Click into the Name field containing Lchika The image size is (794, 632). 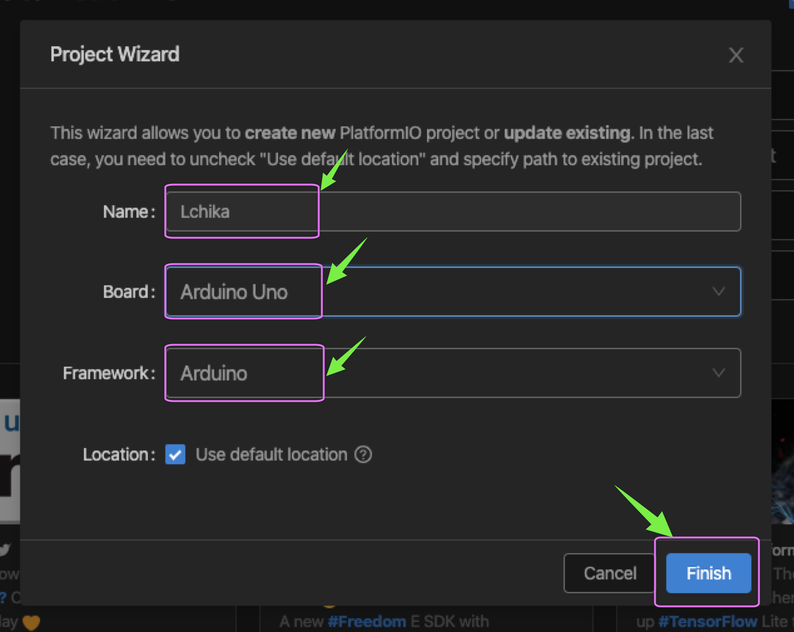452,212
